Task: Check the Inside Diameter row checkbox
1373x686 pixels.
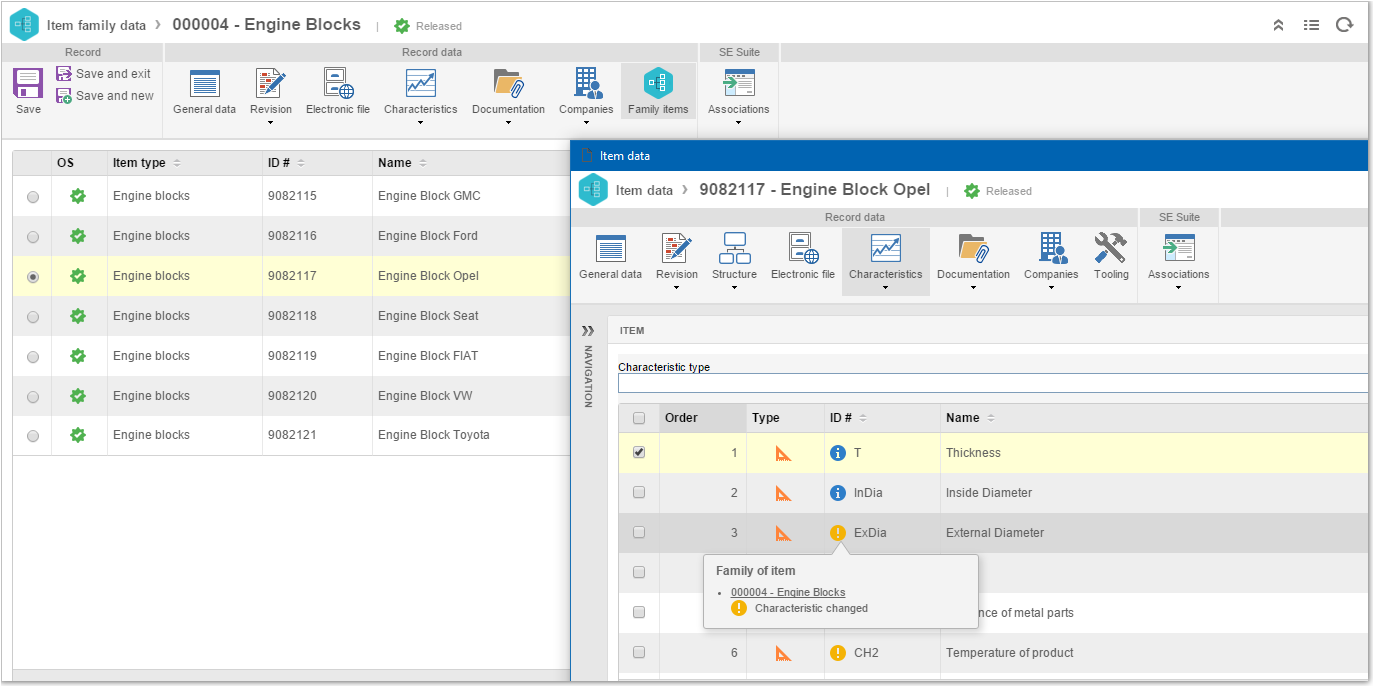Action: (639, 492)
